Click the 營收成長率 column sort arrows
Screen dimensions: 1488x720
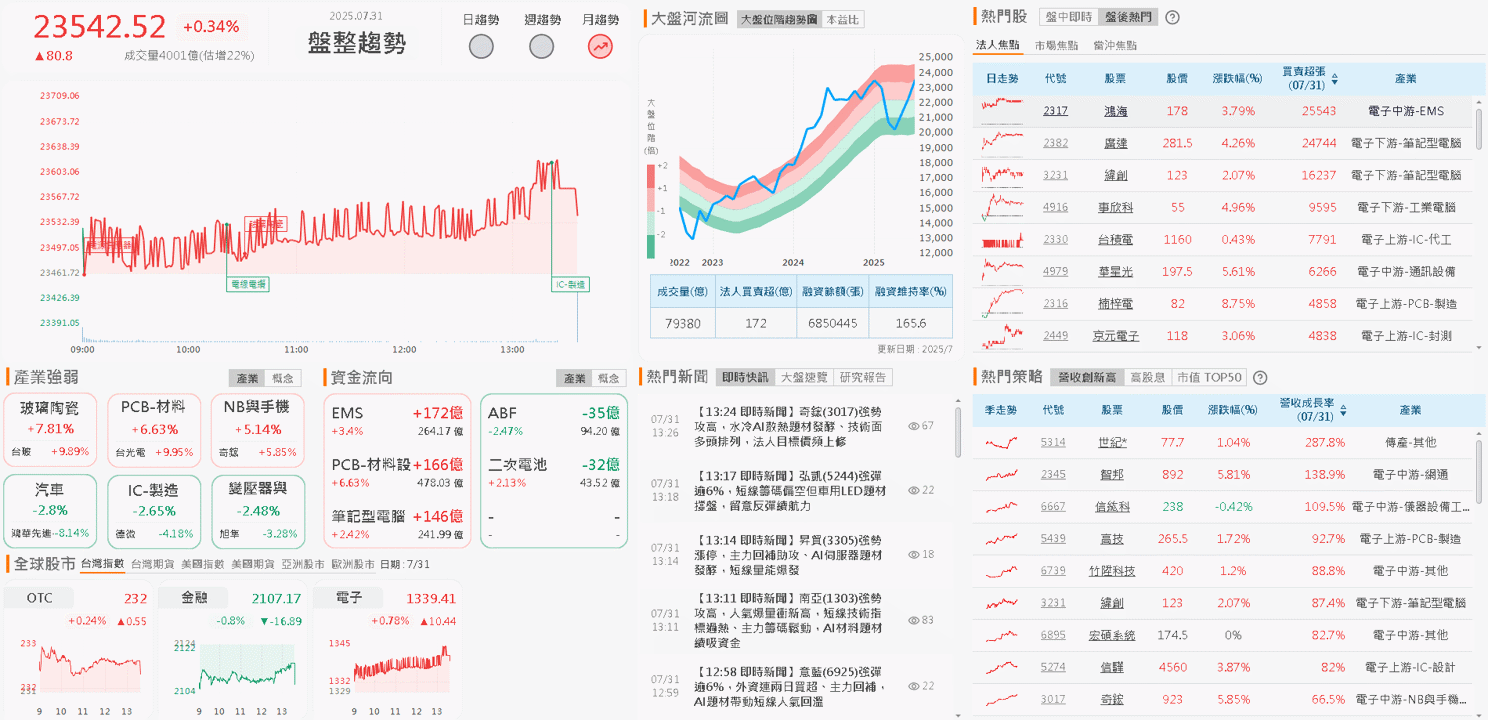tap(1343, 410)
